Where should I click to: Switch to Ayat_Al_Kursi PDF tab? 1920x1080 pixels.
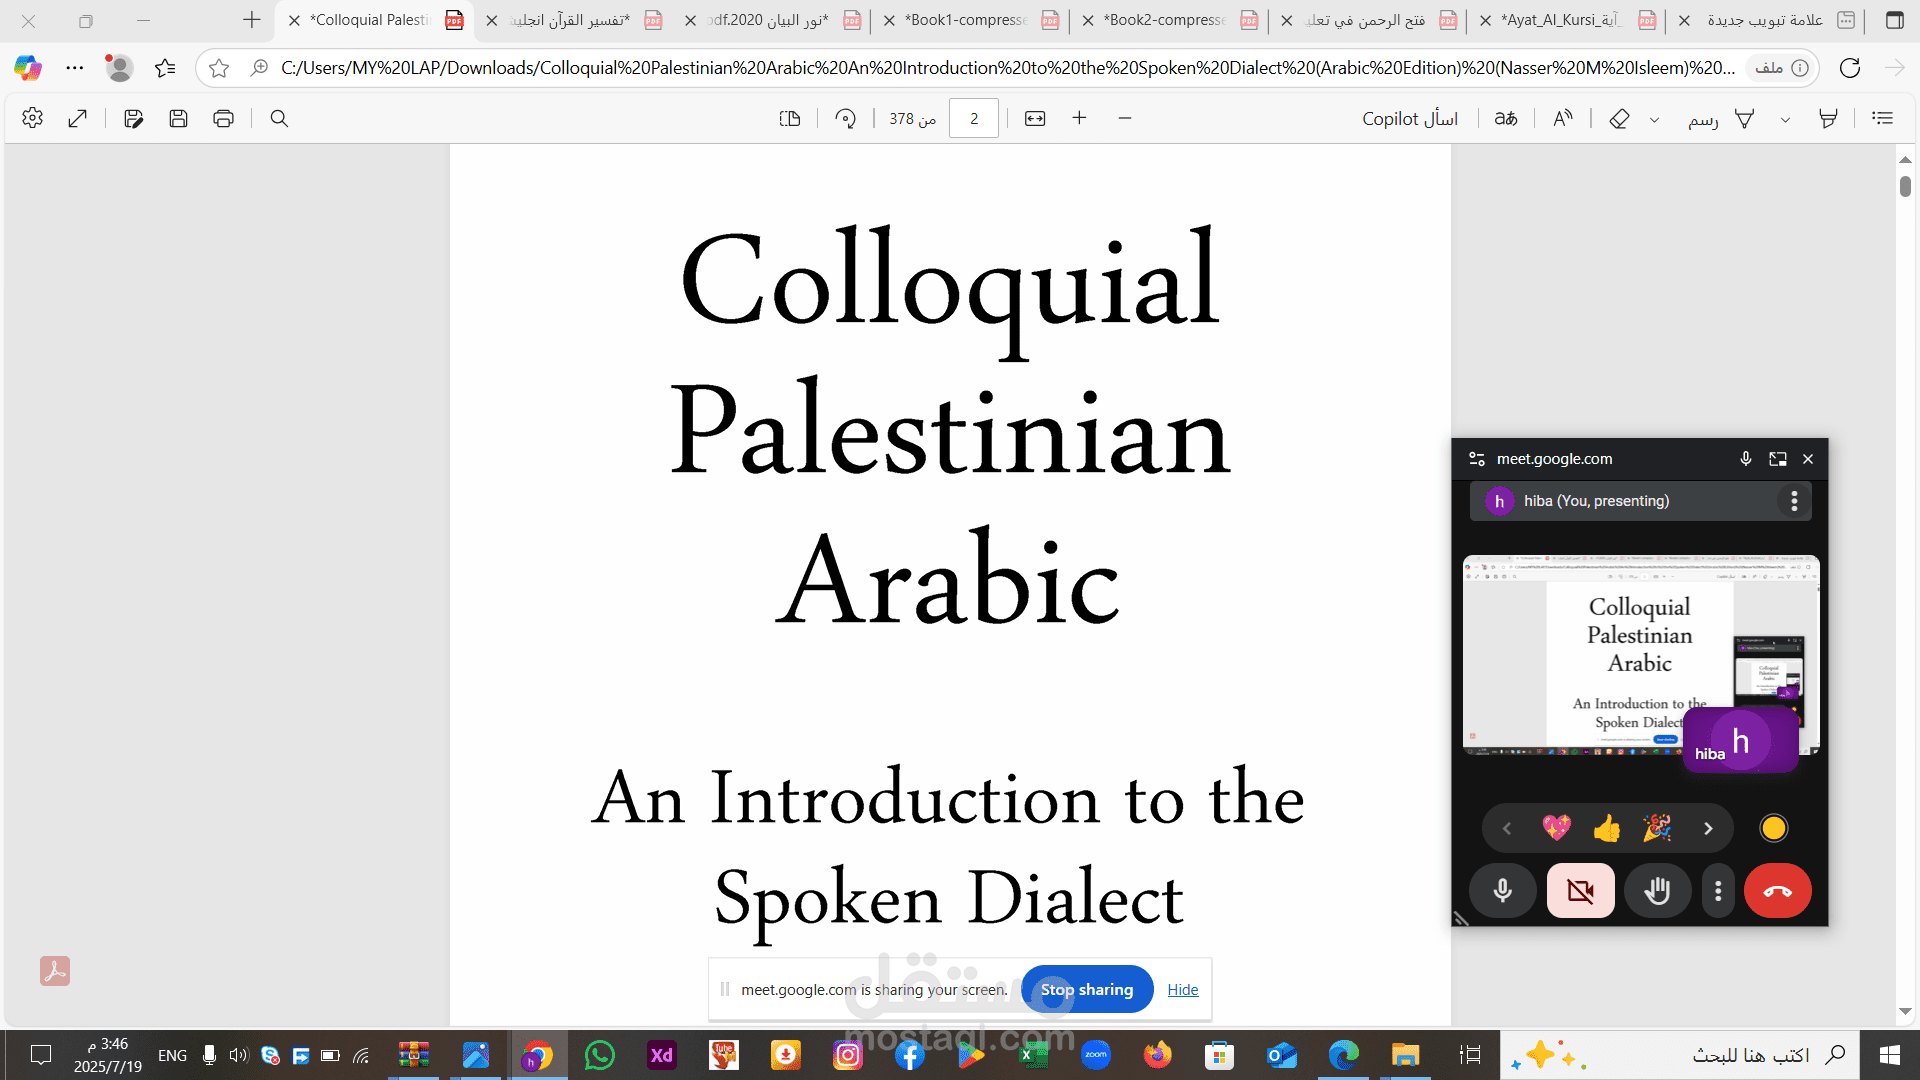1560,20
